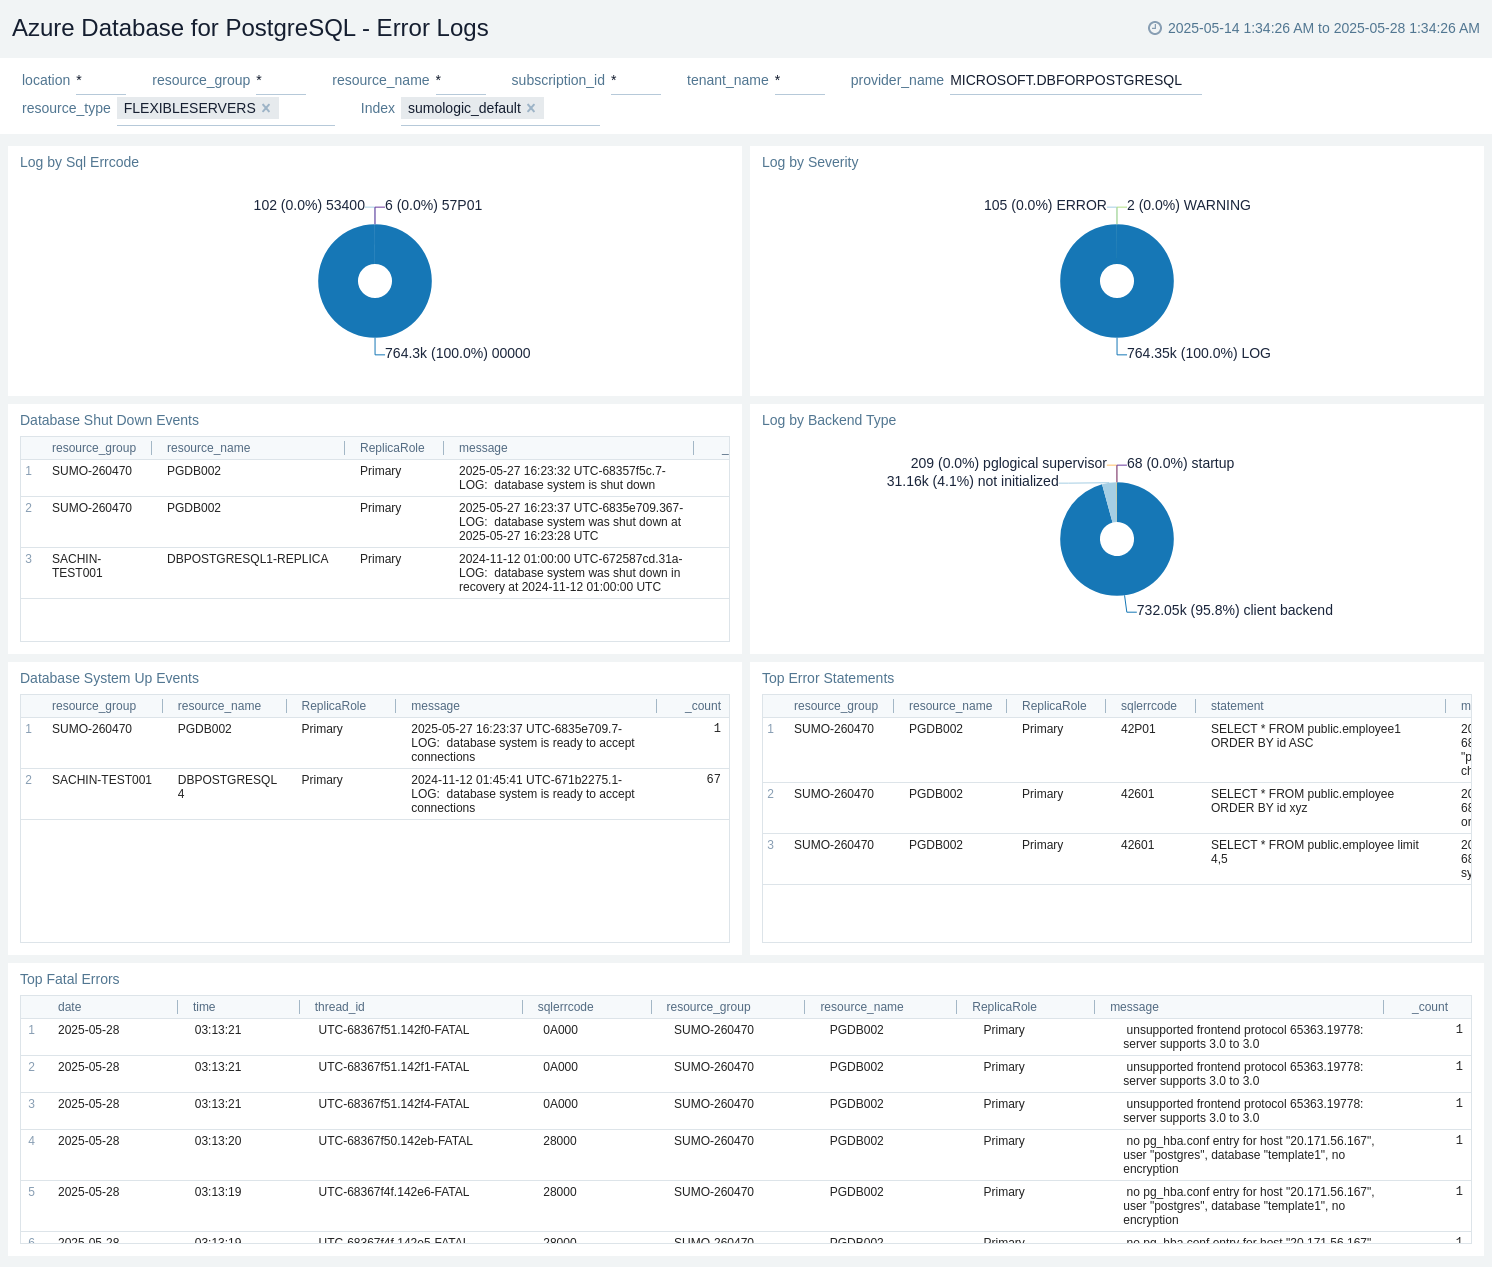Viewport: 1492px width, 1267px height.
Task: Open Database System Up Events panel title
Action: click(x=109, y=678)
